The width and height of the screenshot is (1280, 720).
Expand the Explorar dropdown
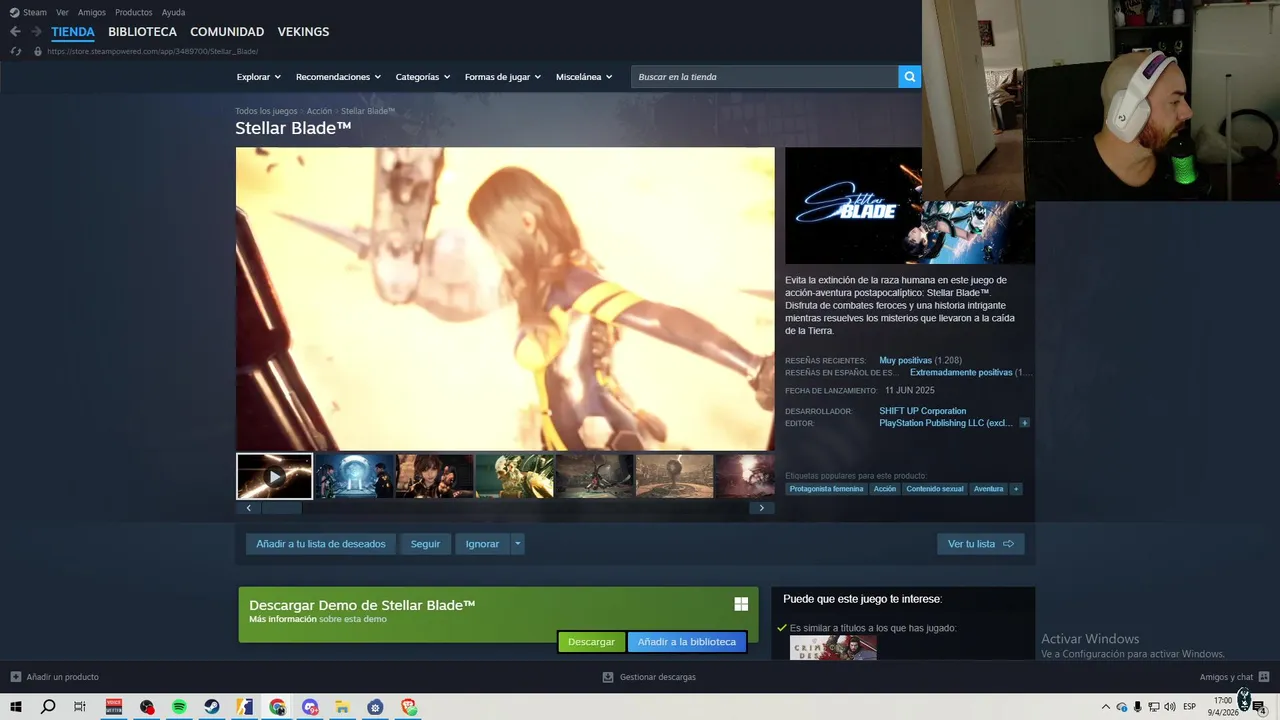click(x=258, y=77)
